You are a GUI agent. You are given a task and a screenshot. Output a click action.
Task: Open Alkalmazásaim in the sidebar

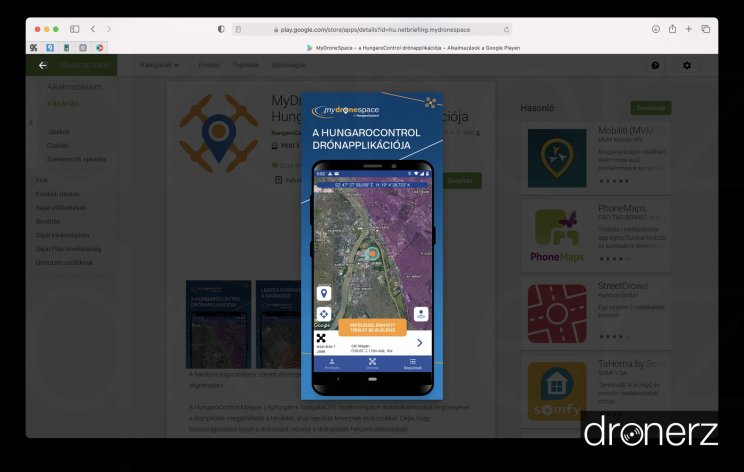click(74, 87)
